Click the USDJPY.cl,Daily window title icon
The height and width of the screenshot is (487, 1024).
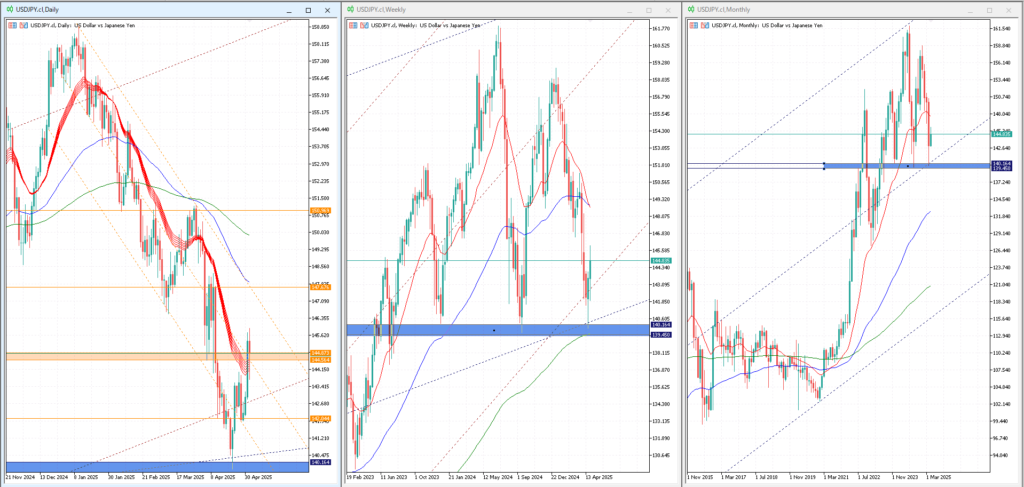[10, 10]
